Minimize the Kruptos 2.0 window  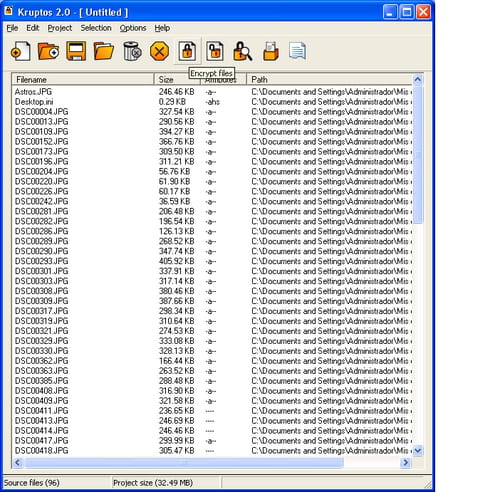[x=390, y=12]
